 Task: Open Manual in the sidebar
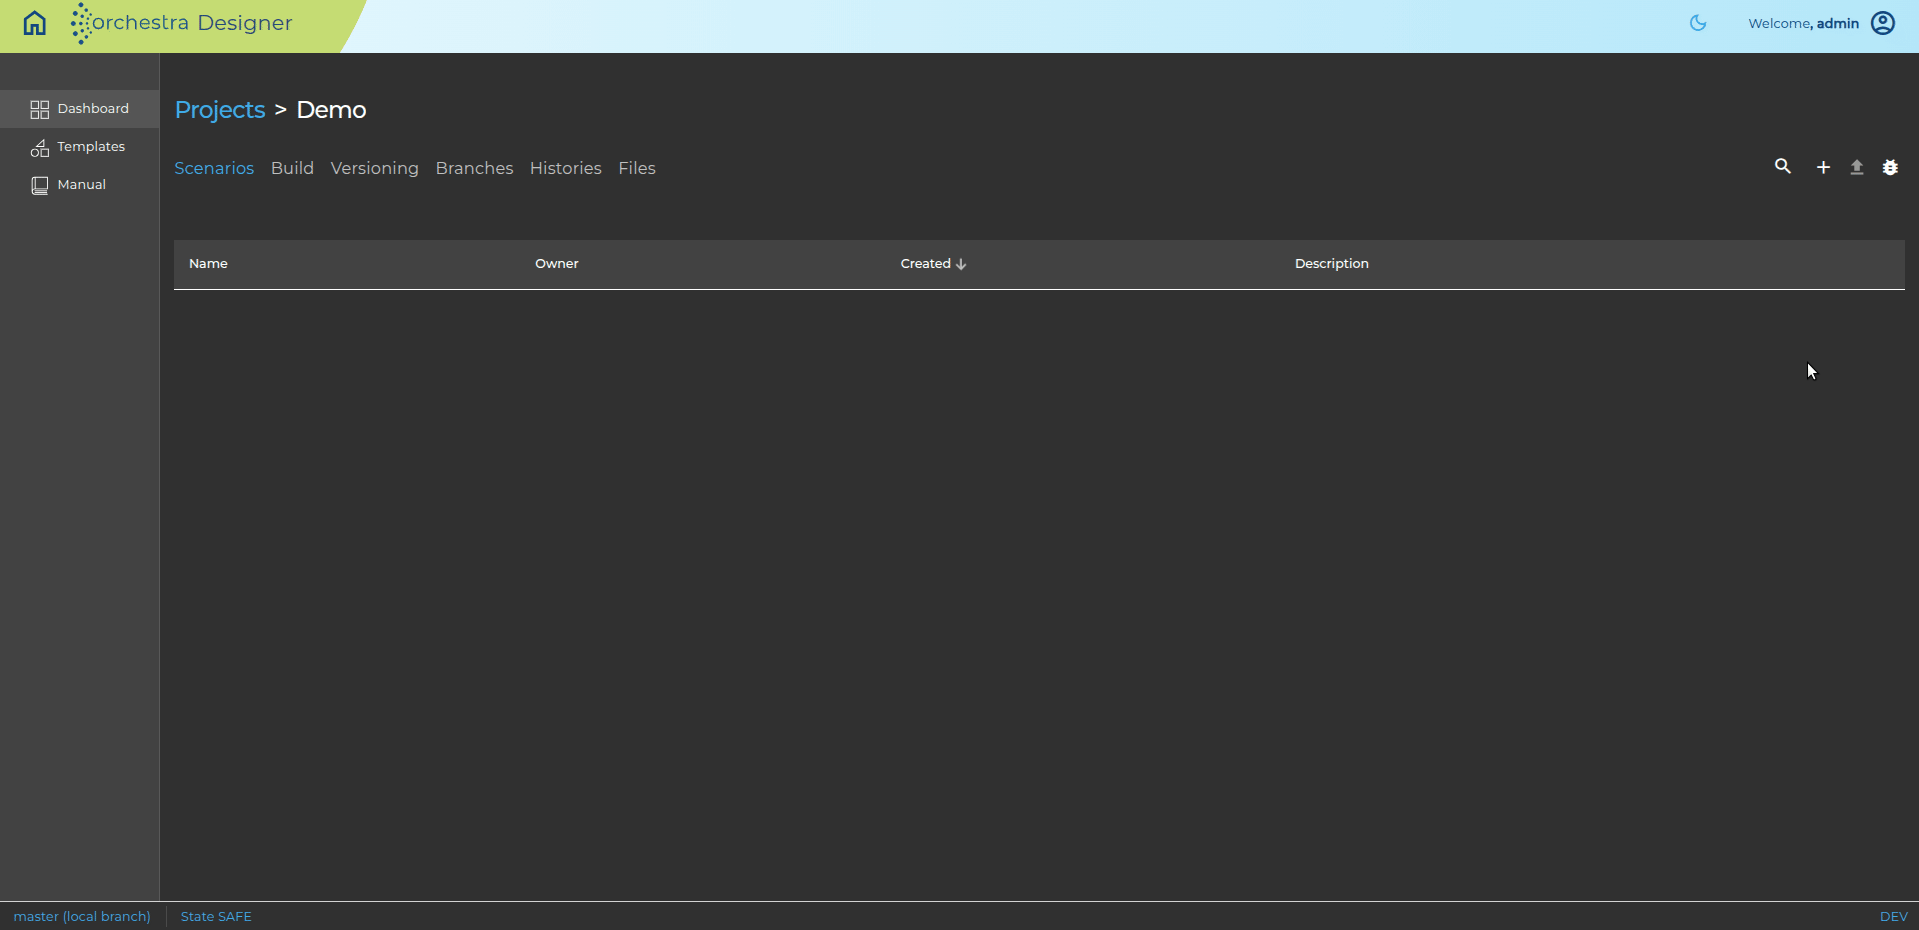(x=80, y=185)
